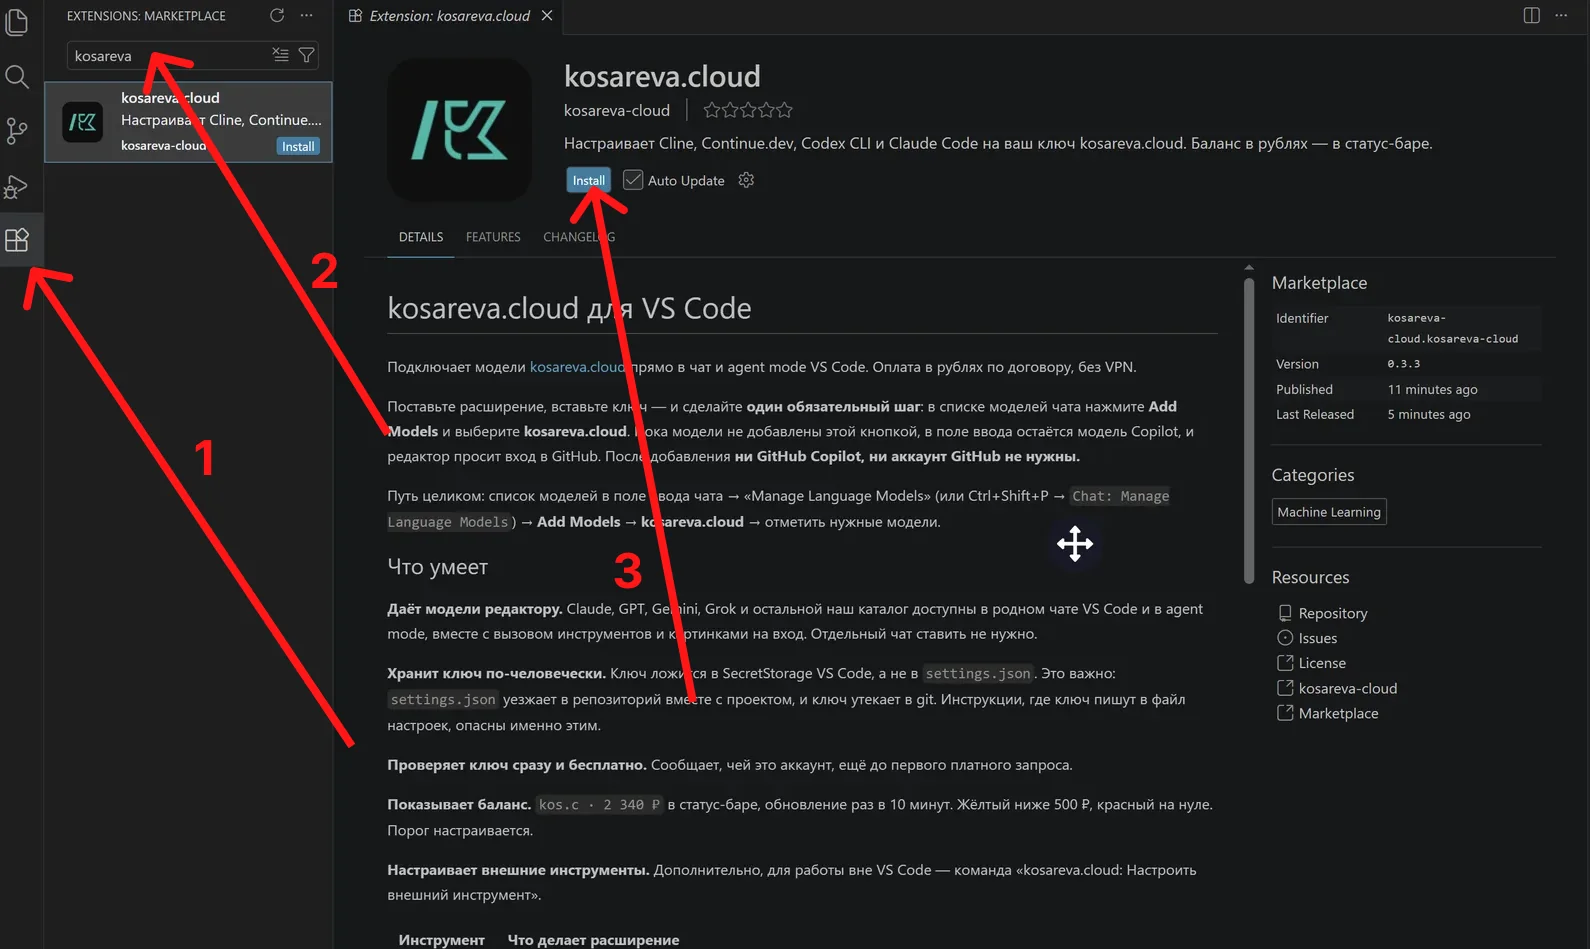Open the License resource link
This screenshot has width=1590, height=949.
coord(1322,663)
